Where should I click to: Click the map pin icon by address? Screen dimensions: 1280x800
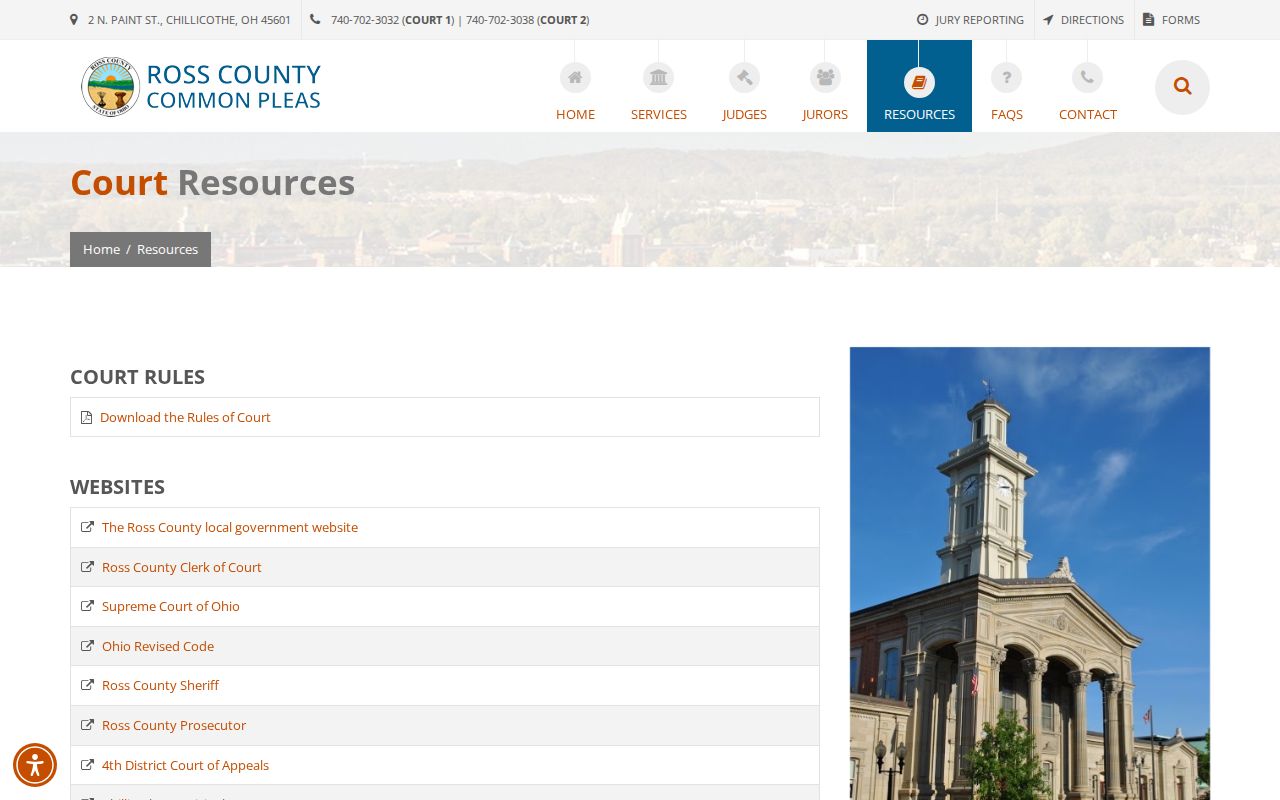(74, 20)
